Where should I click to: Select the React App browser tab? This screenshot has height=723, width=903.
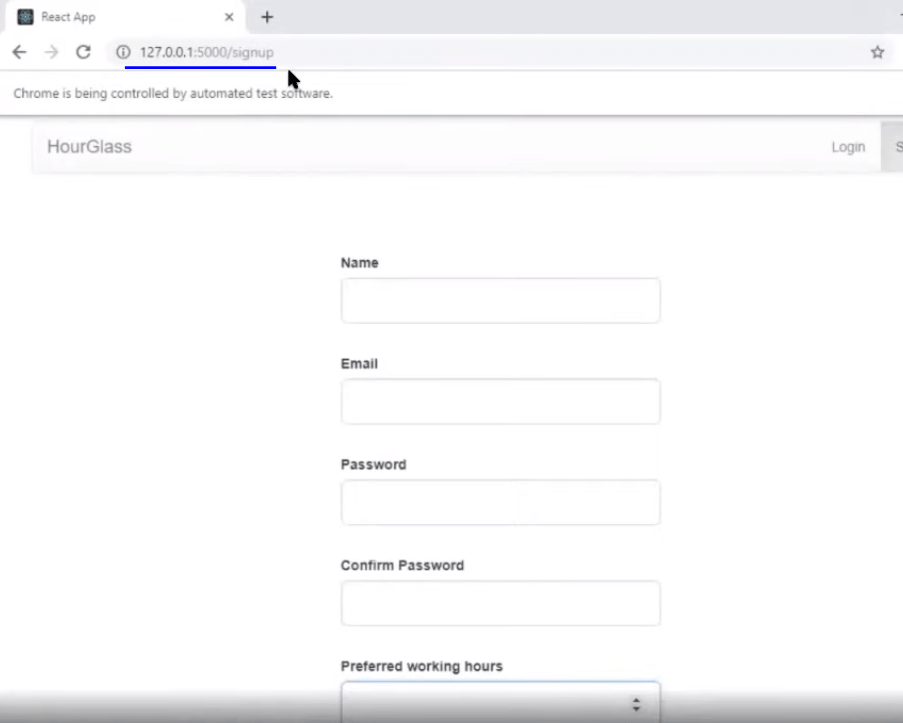124,17
